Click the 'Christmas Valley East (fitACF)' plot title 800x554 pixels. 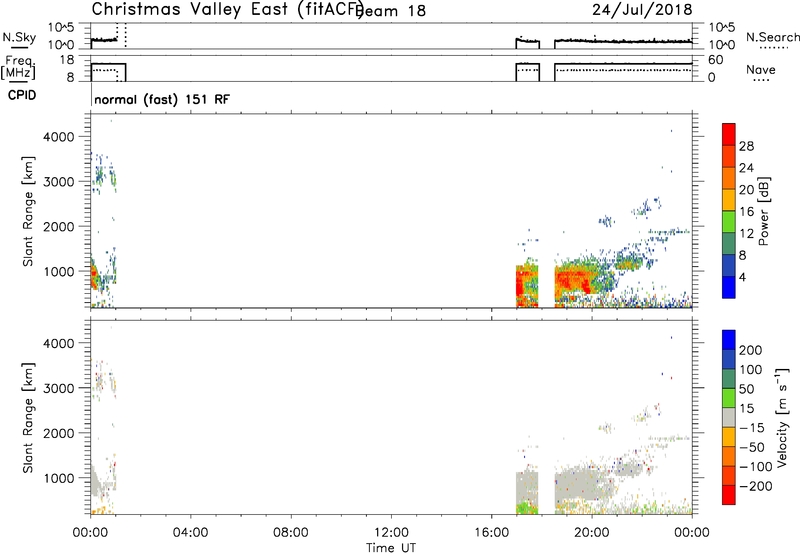[x=228, y=10]
